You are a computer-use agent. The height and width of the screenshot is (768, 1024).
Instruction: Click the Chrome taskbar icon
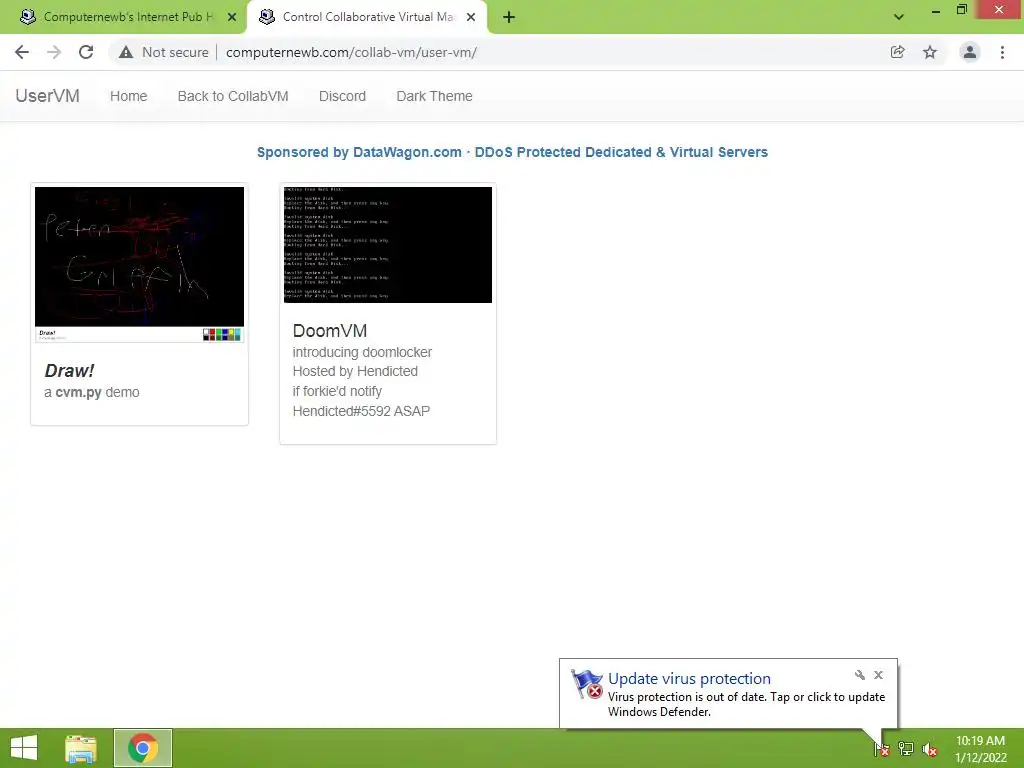click(143, 748)
